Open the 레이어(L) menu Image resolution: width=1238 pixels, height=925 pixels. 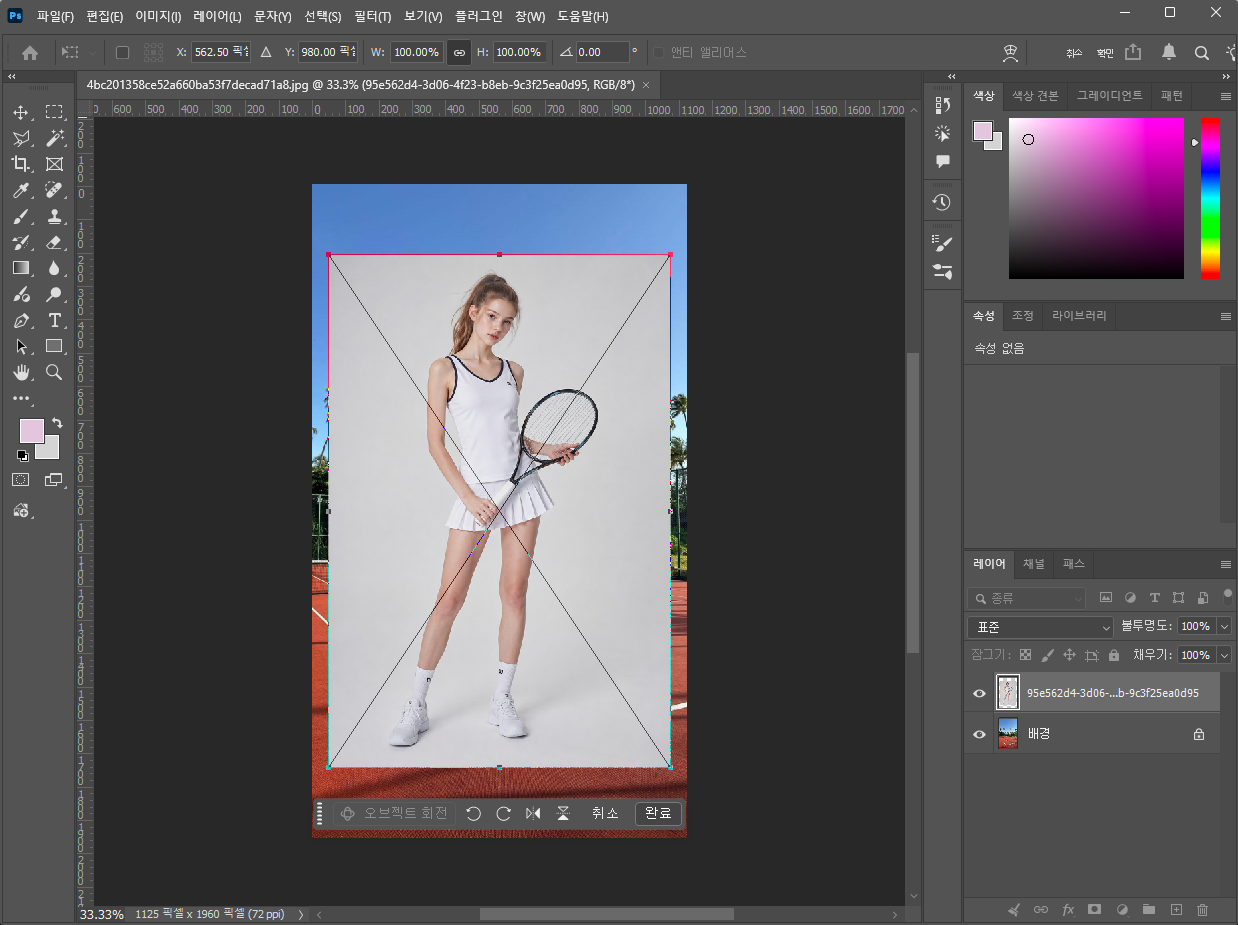click(x=218, y=16)
